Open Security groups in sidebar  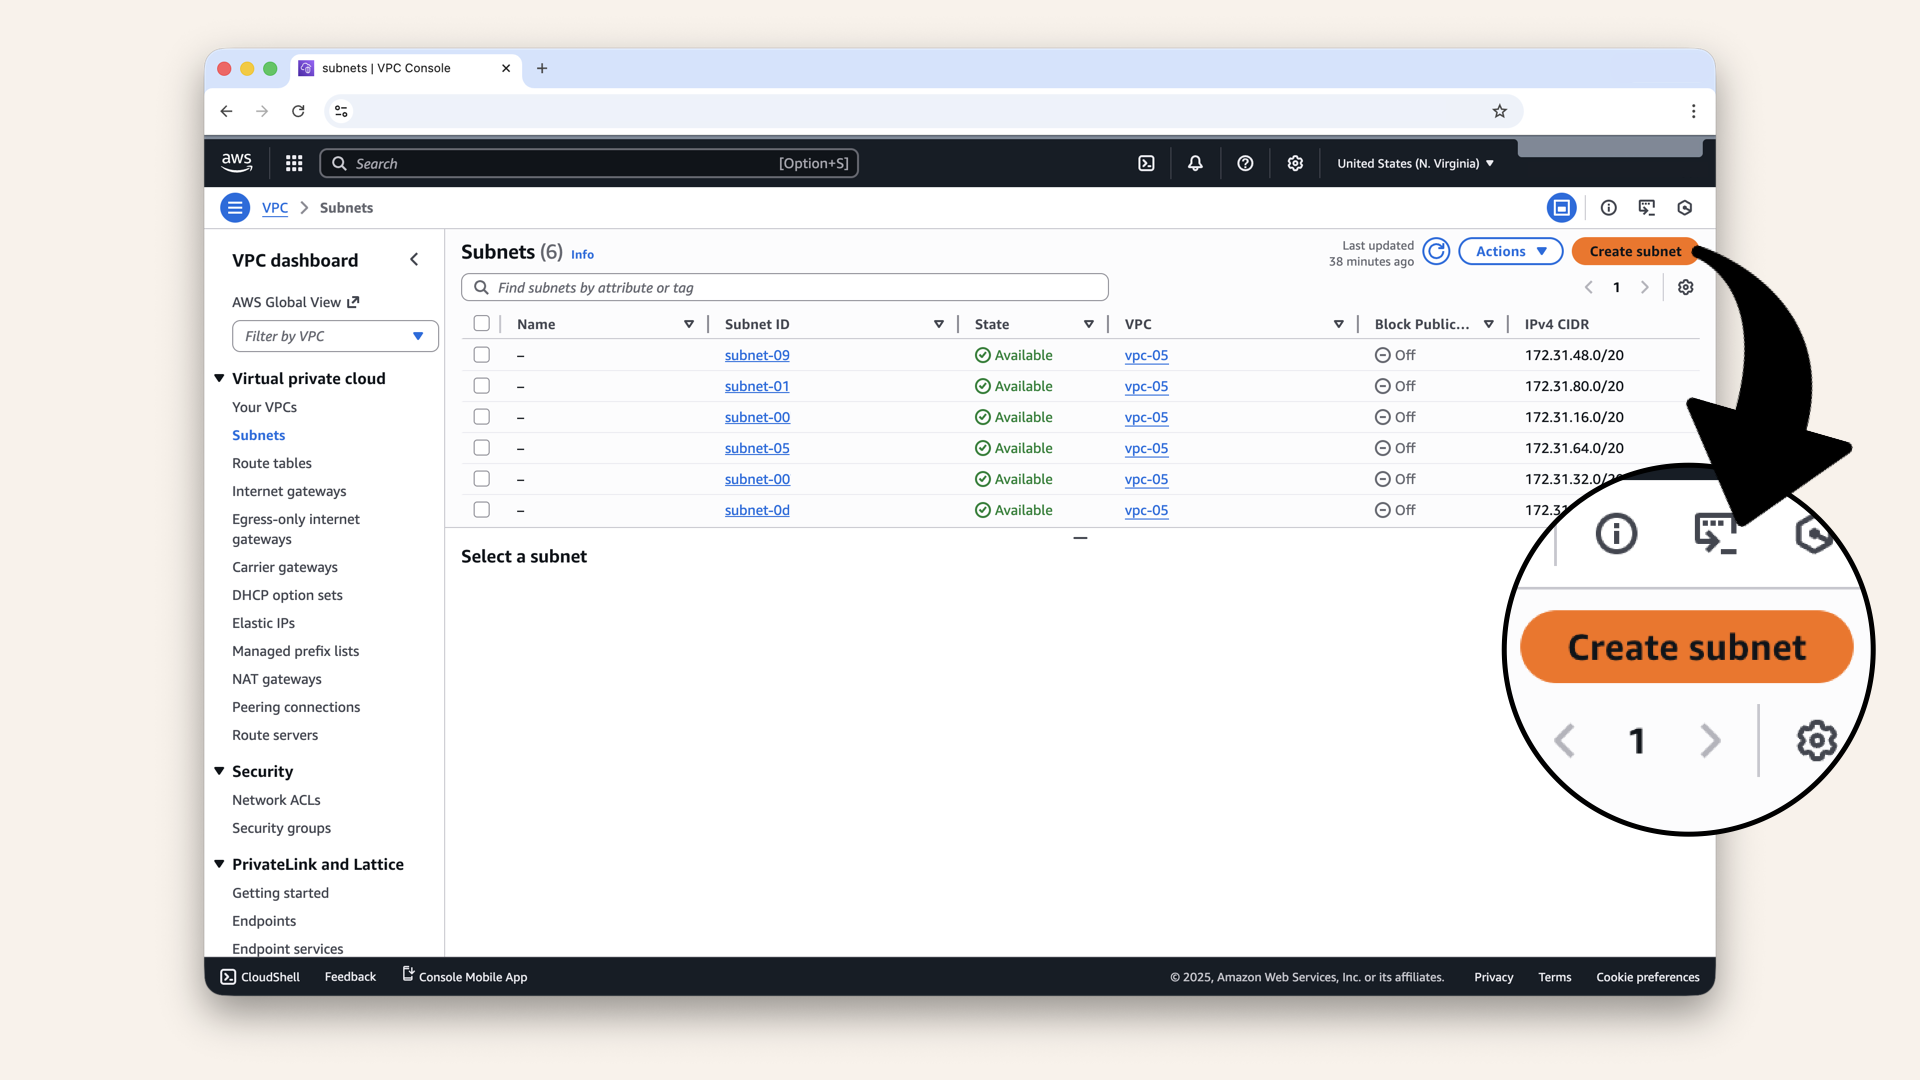pos(281,828)
